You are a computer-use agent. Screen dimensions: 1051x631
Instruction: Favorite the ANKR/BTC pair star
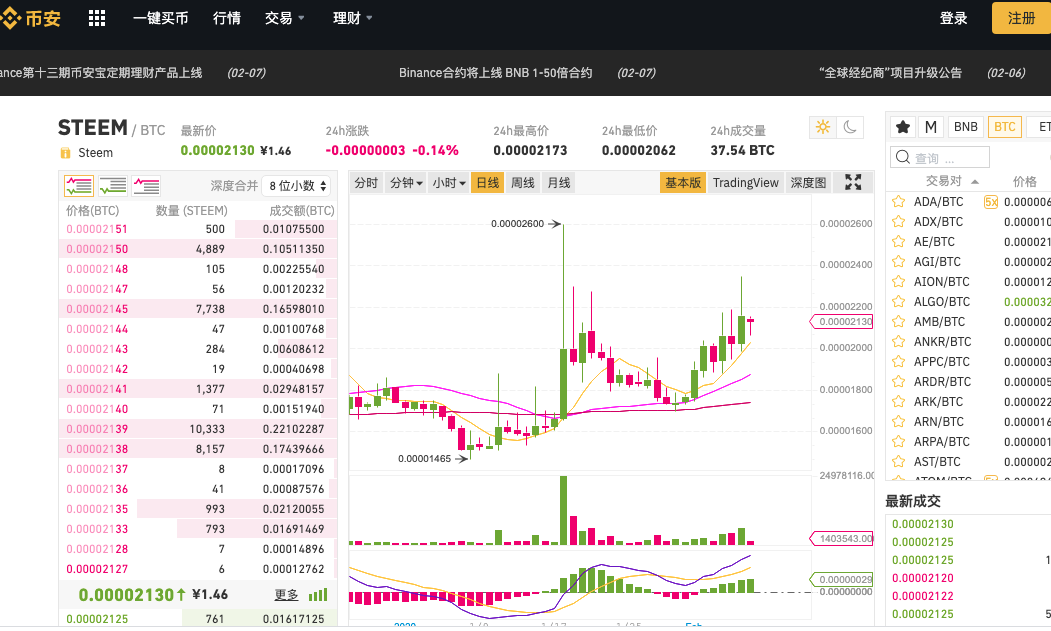coord(898,342)
